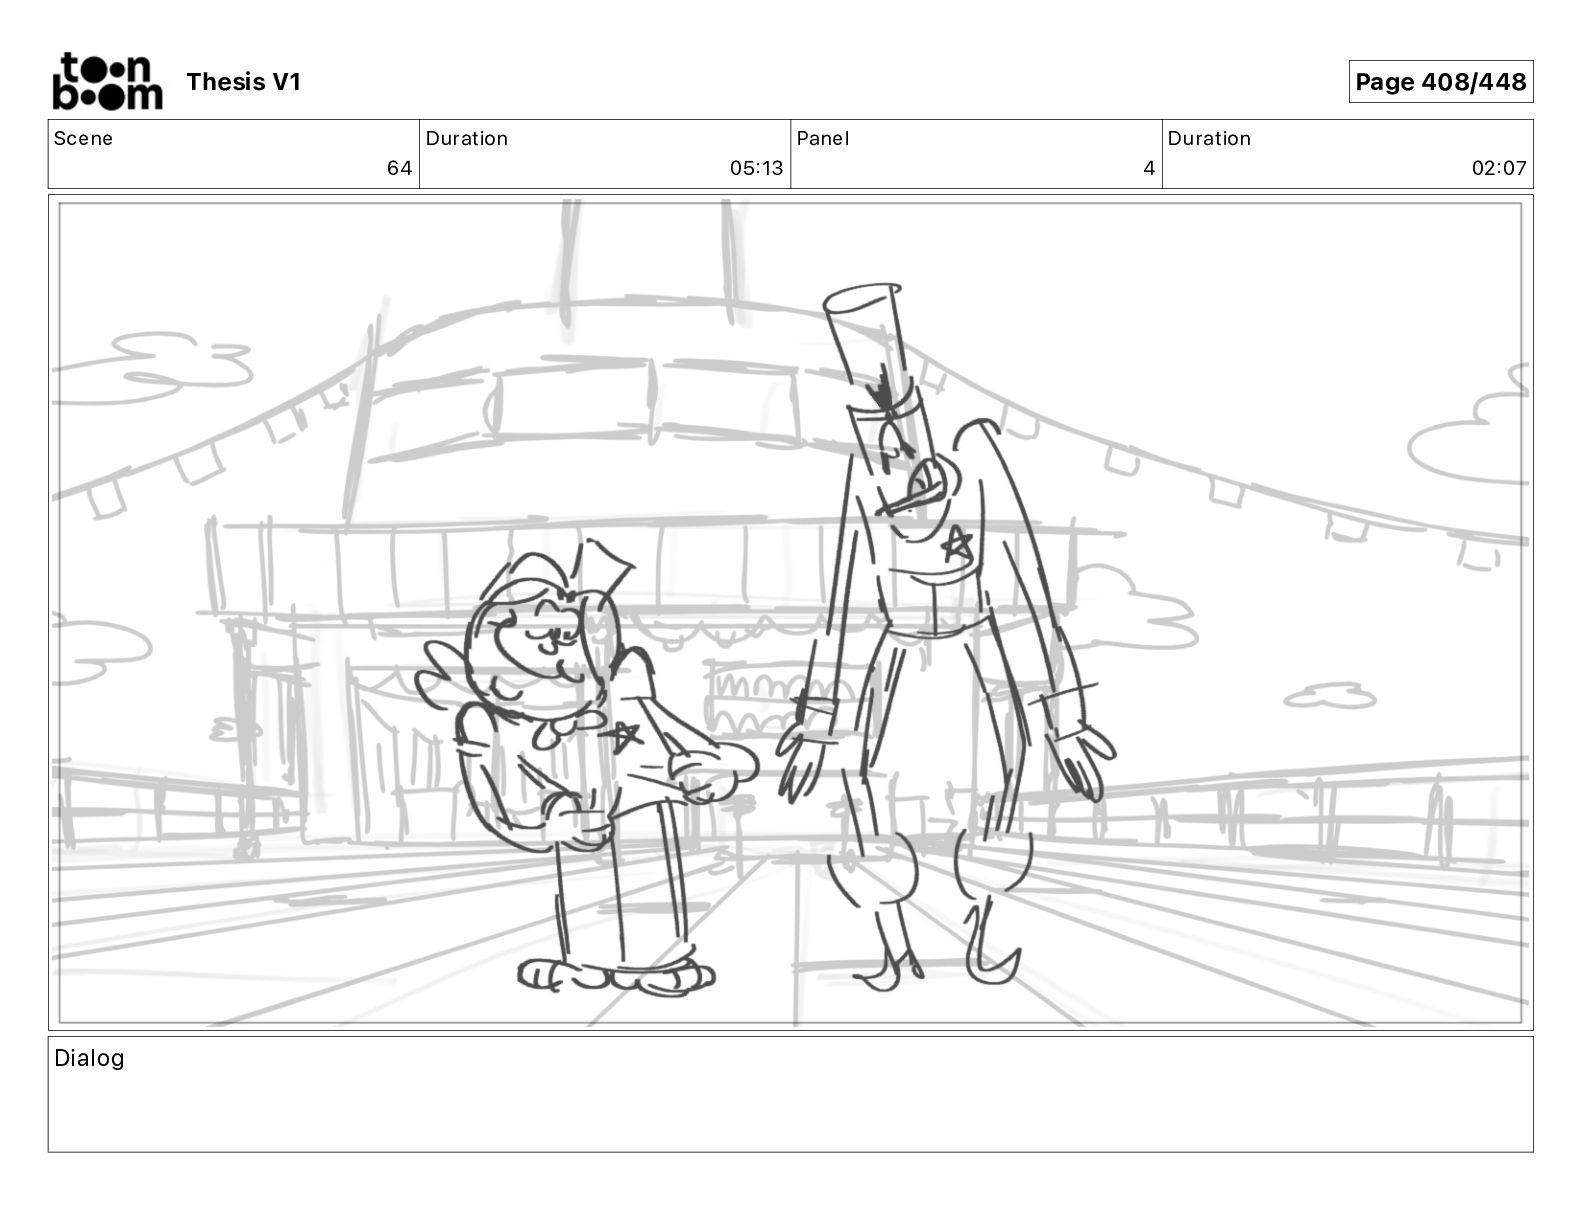Click the Toon Boom logo

tap(107, 81)
